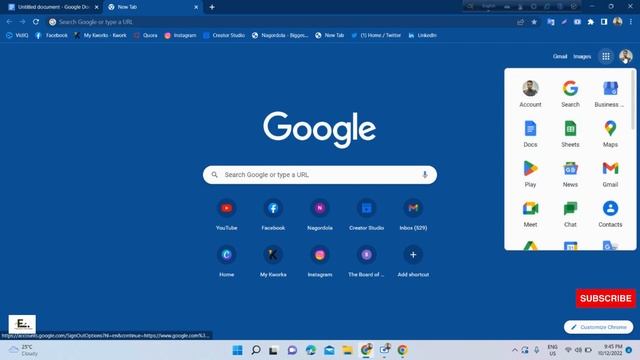Launch Docs from the apps panel
The height and width of the screenshot is (360, 640).
pyautogui.click(x=530, y=134)
